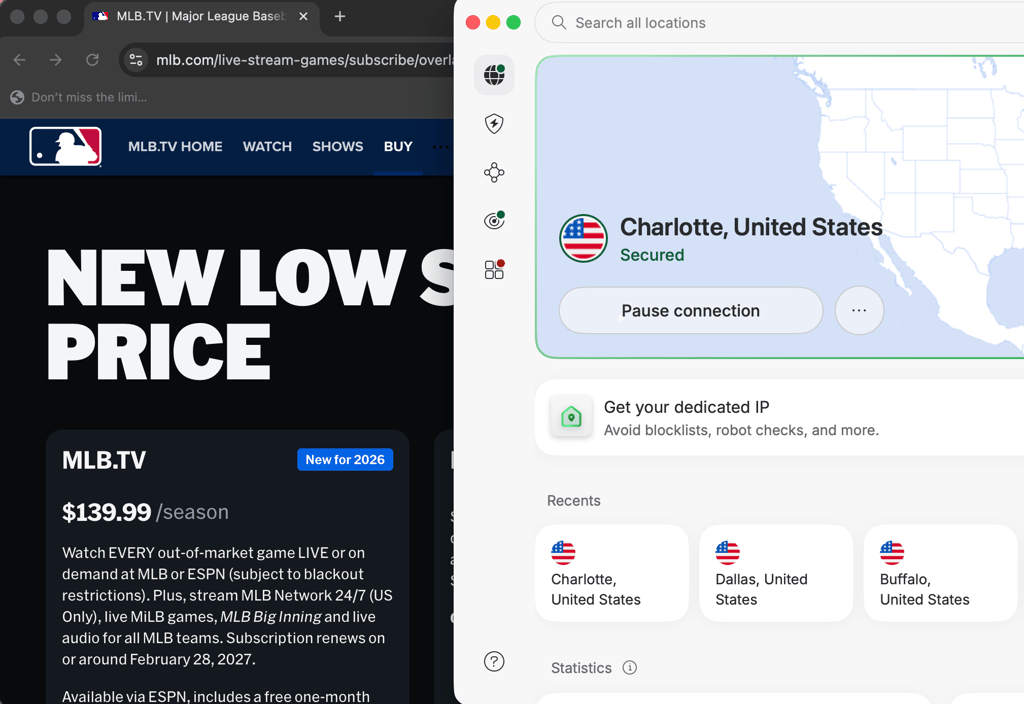
Task: Click the $139.99 /season price text
Action: coord(146,512)
